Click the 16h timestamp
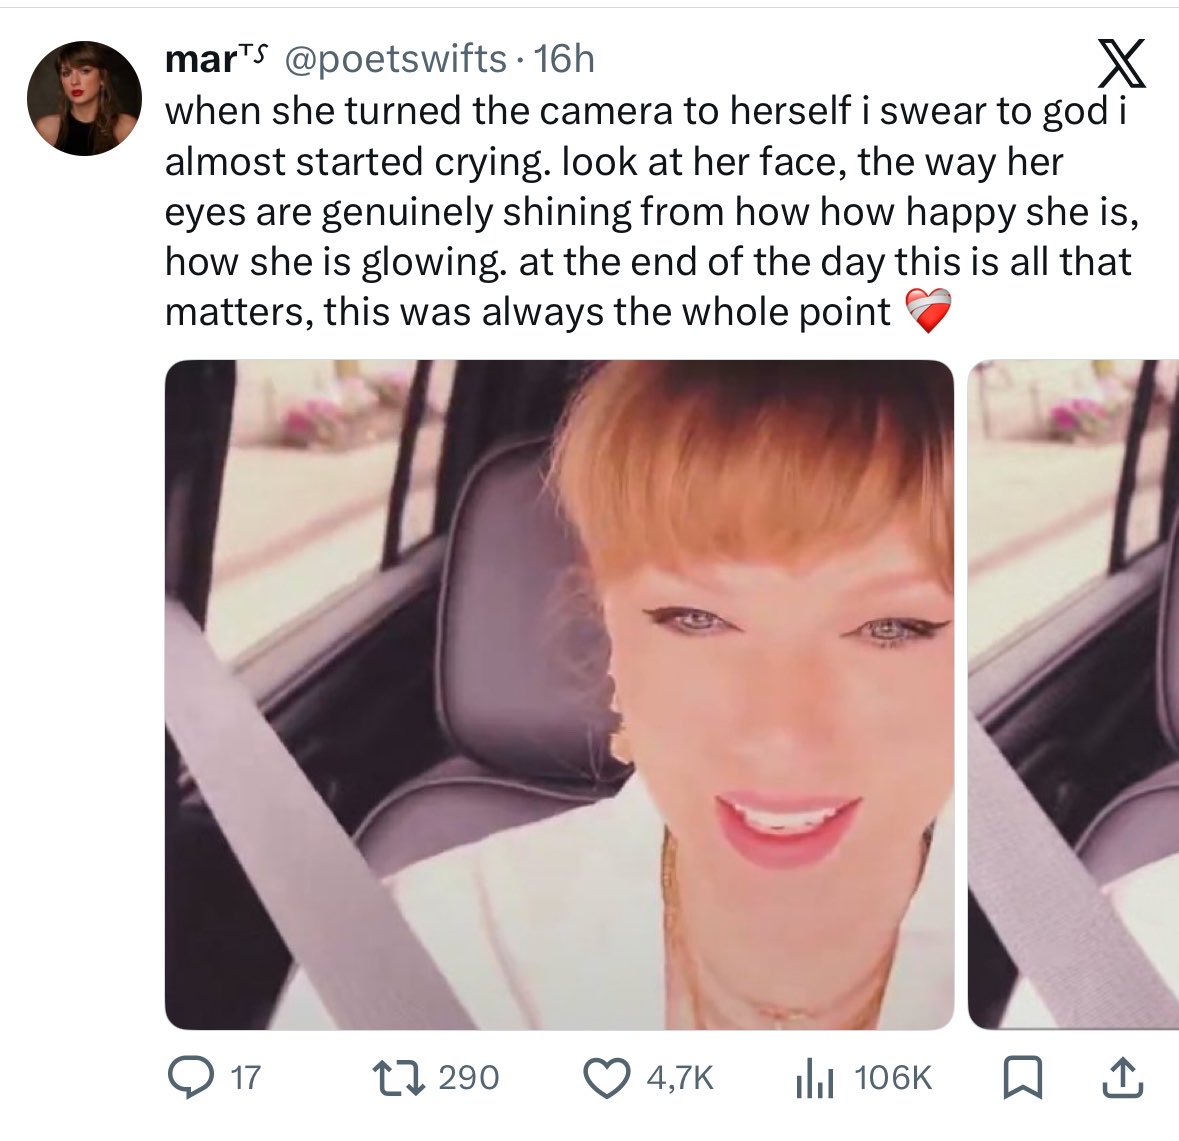This screenshot has height=1141, width=1179. (564, 59)
